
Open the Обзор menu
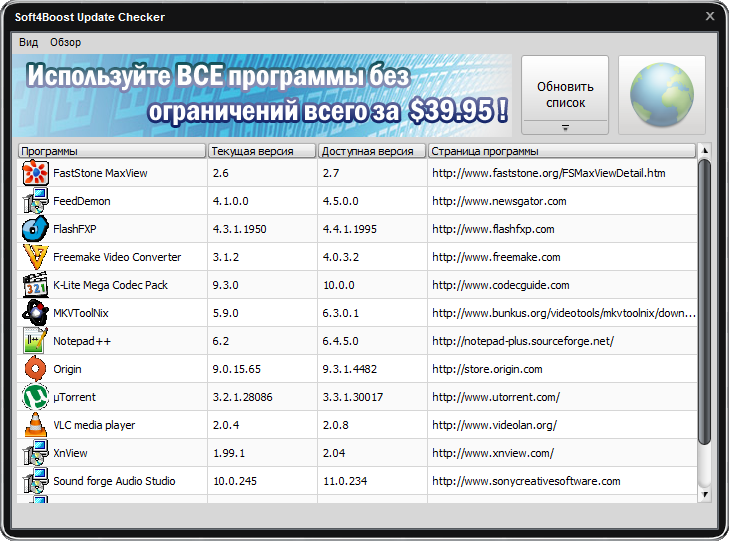66,42
